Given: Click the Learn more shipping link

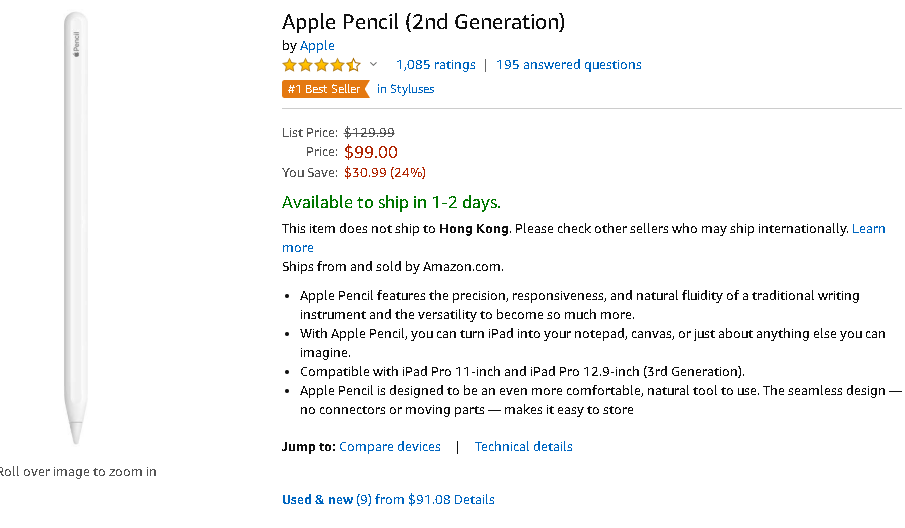Looking at the screenshot, I should click(x=868, y=229).
